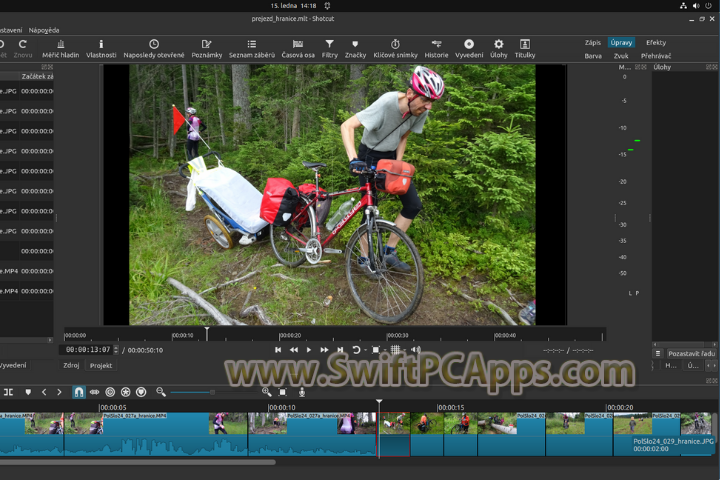
Task: Switch layout to Zvuk
Action: (621, 56)
